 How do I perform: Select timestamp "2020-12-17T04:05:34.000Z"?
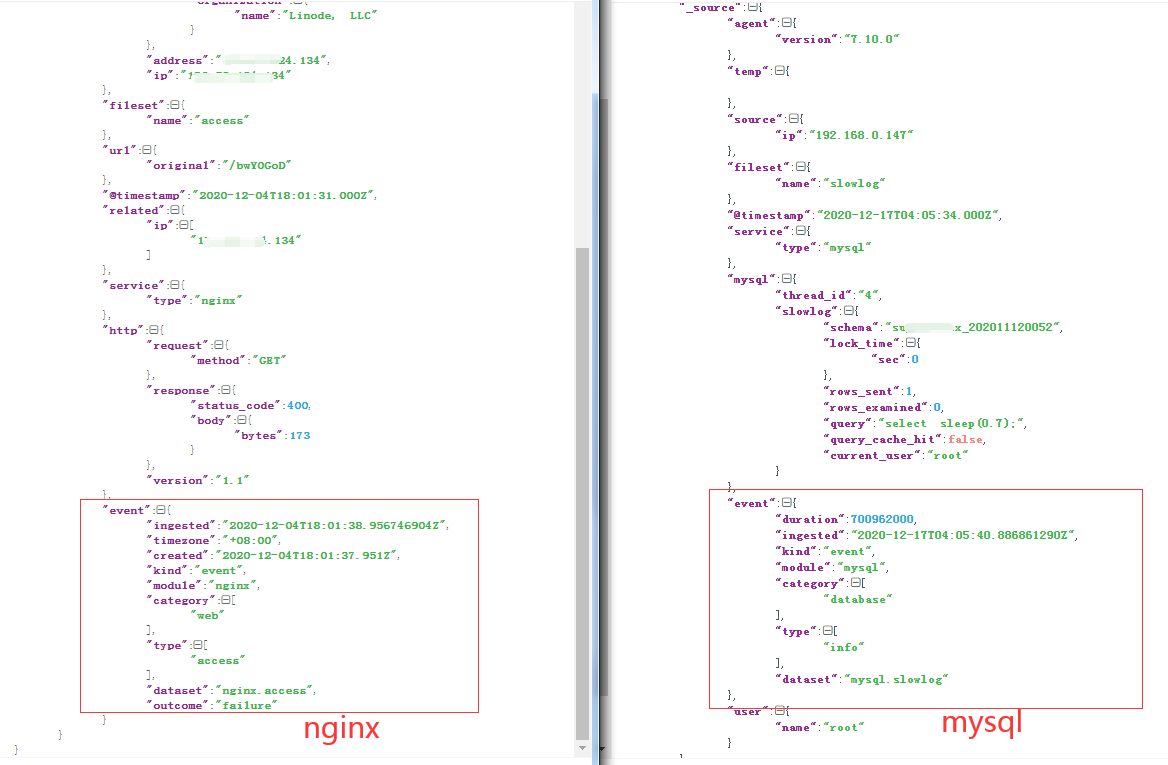(908, 215)
